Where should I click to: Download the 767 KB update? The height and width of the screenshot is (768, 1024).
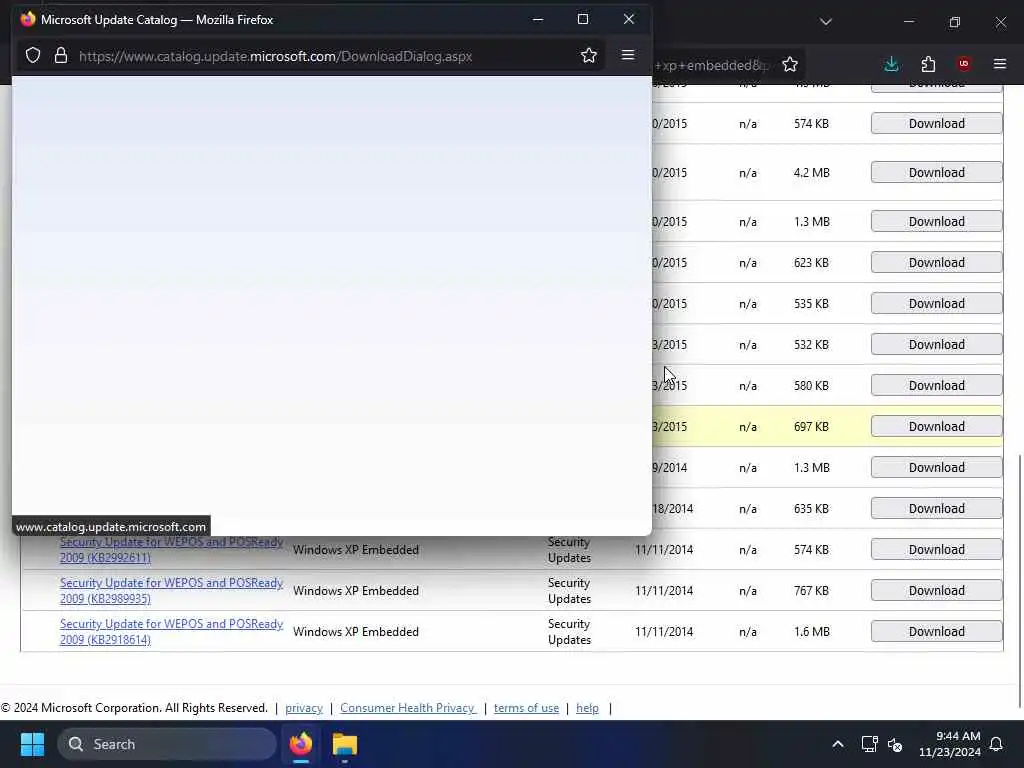(x=936, y=590)
